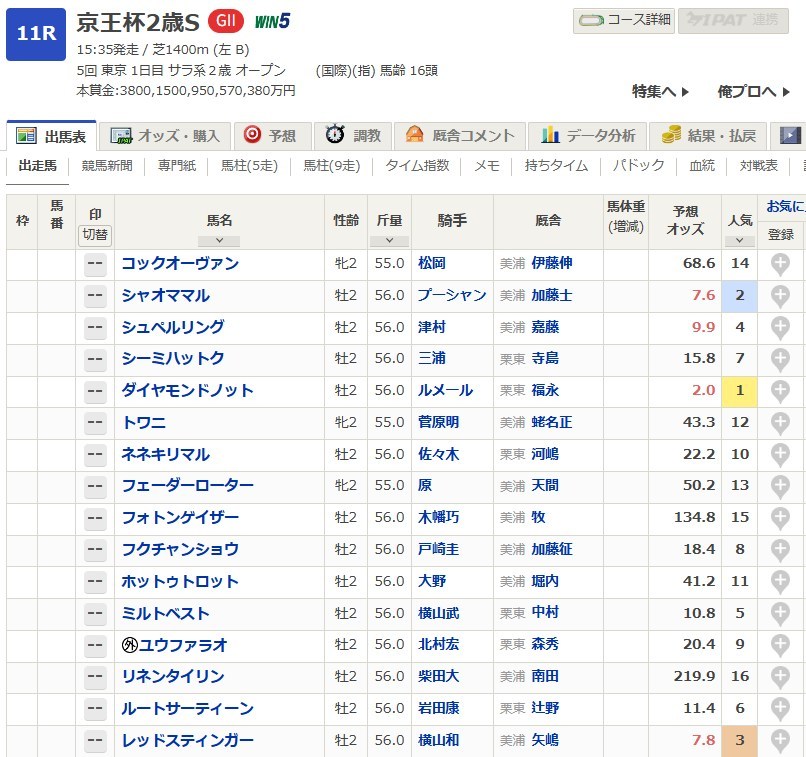Expand the 馬名 column sort dropdown
The height and width of the screenshot is (757, 806).
click(x=219, y=241)
